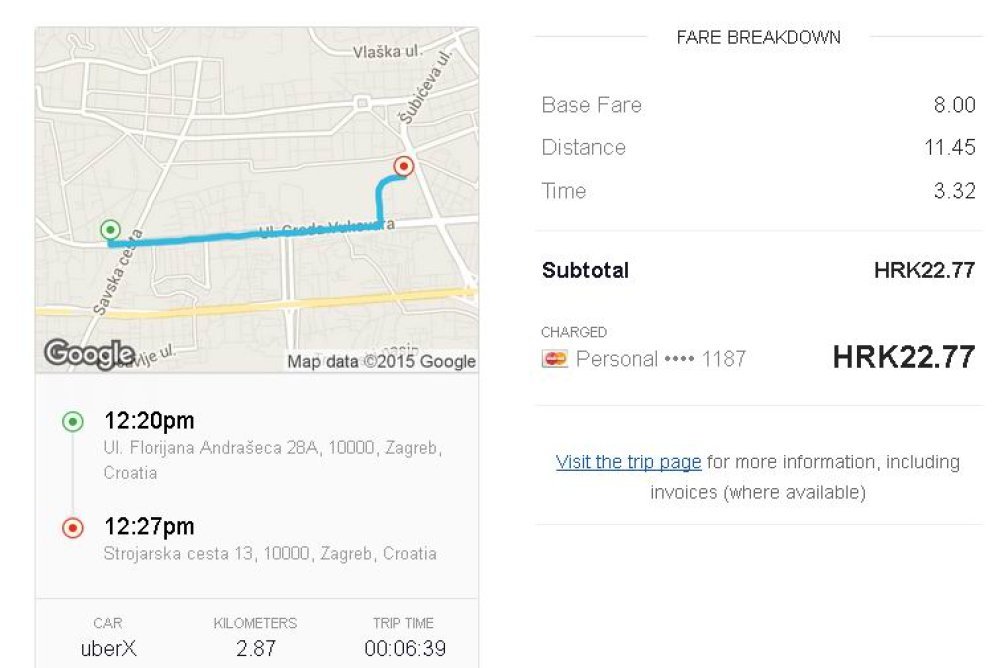Click the charged total HRK22.77 amount
Image resolution: width=1000 pixels, height=668 pixels.
pos(903,357)
